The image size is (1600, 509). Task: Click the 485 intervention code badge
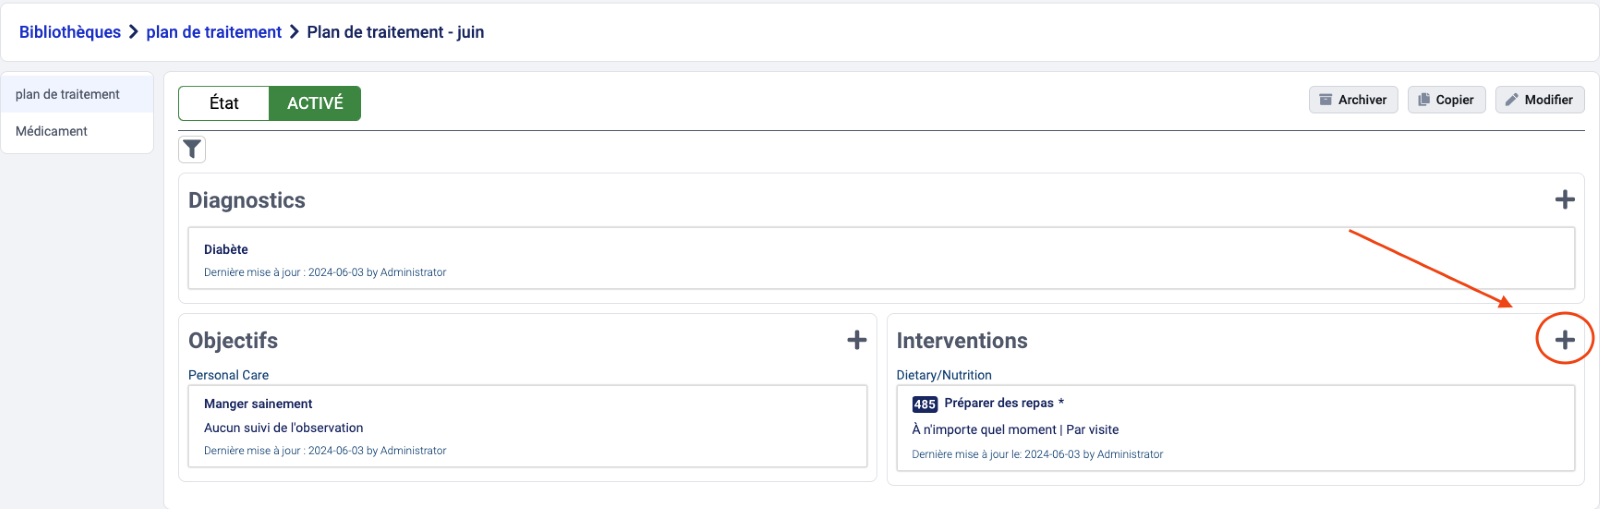pos(924,404)
